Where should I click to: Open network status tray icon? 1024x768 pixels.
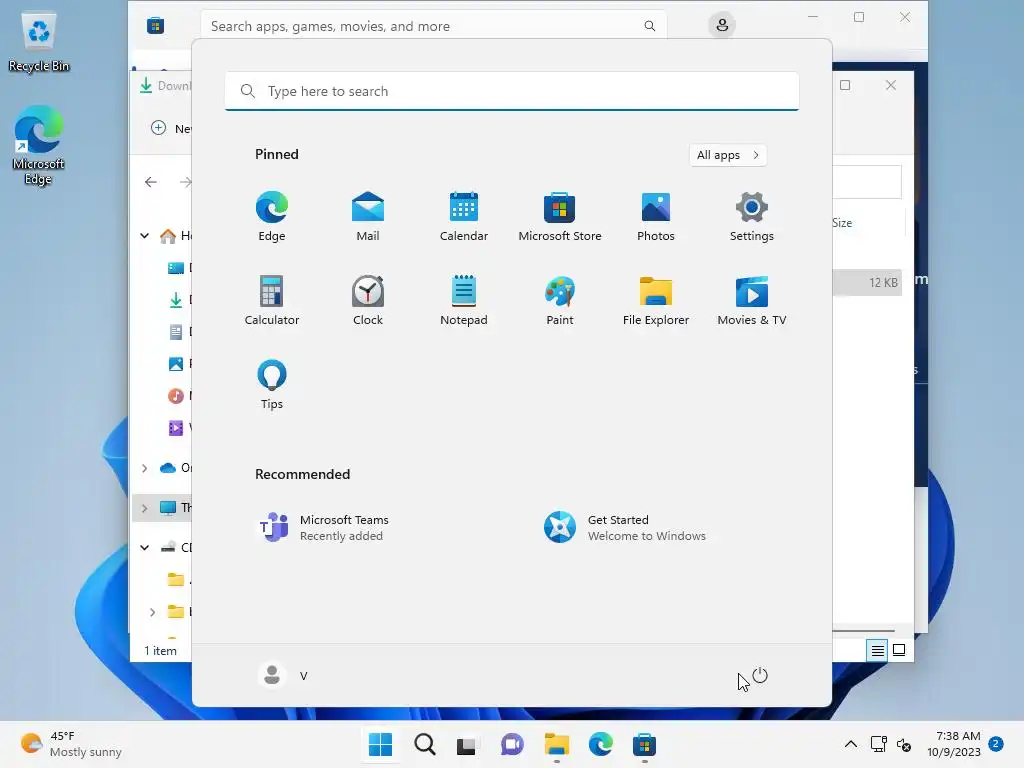coord(878,744)
